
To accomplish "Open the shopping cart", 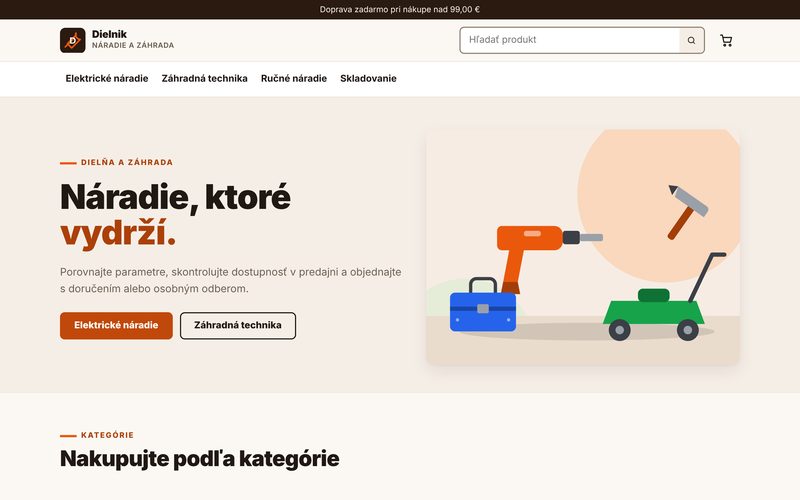I will (726, 40).
